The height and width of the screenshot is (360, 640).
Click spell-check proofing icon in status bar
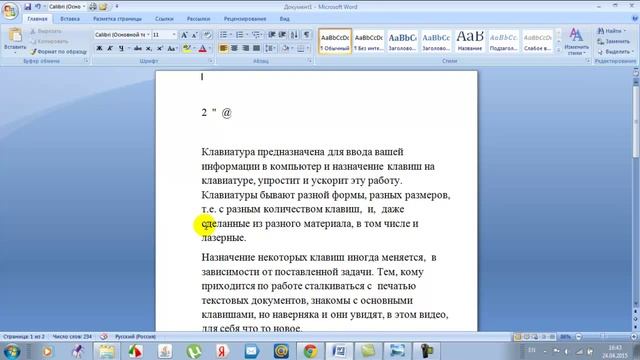pos(104,337)
